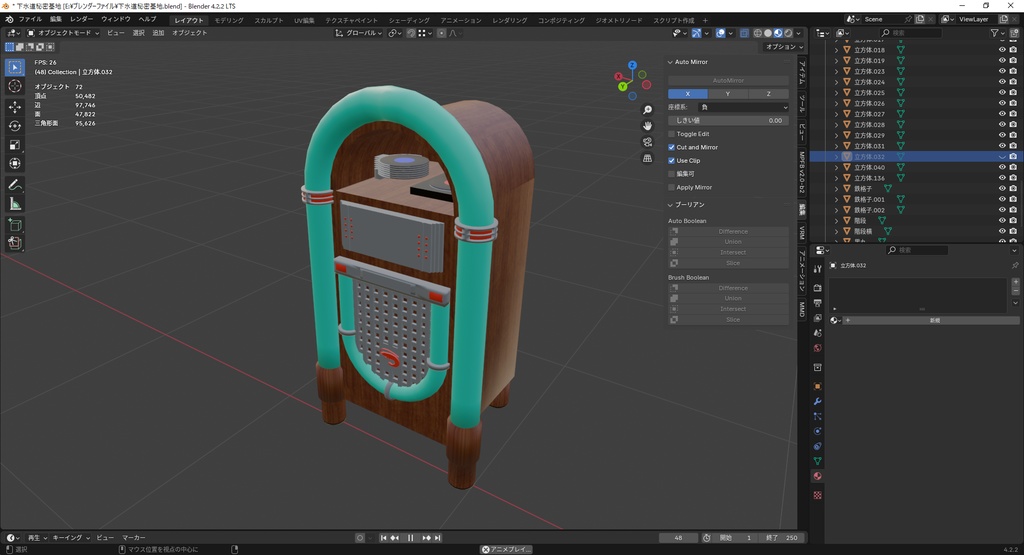This screenshot has width=1024, height=555.
Task: Click Brush Boolean Slice button
Action: [728, 319]
